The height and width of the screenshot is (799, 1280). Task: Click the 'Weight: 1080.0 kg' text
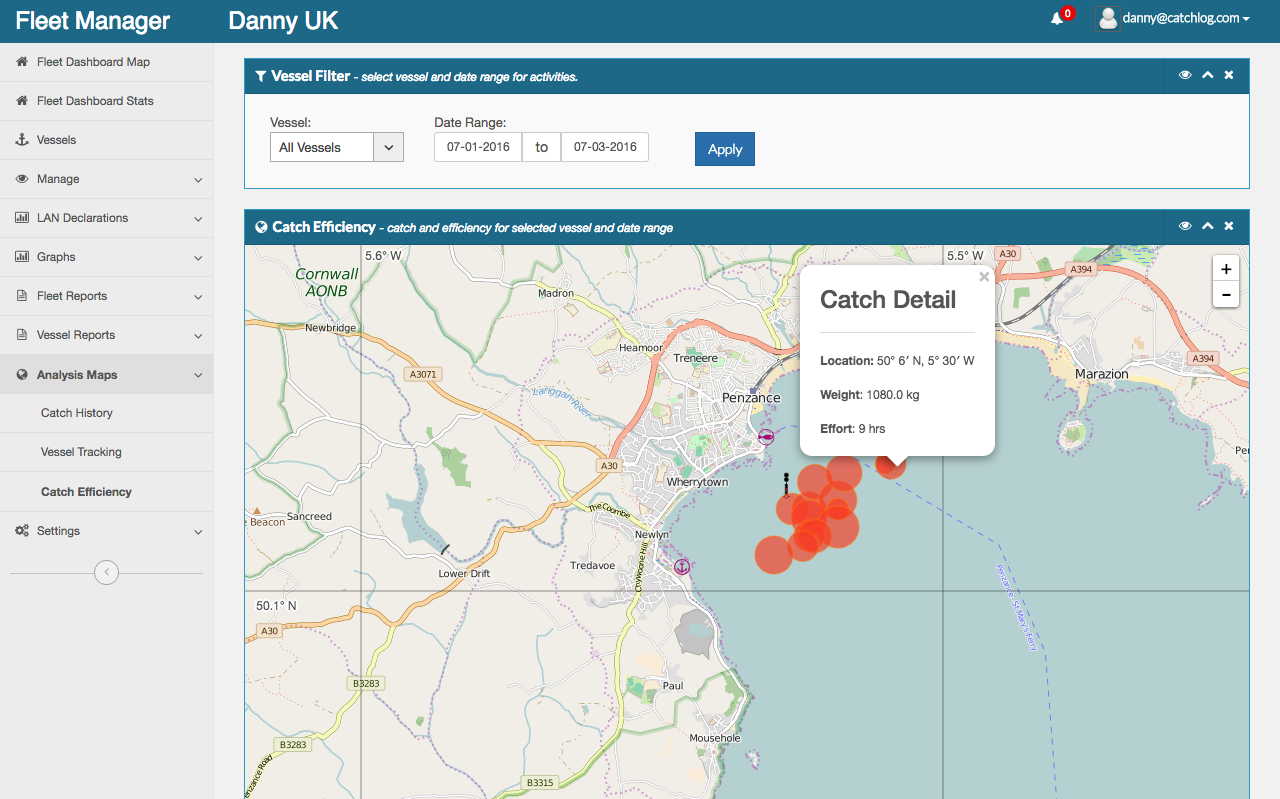point(869,395)
